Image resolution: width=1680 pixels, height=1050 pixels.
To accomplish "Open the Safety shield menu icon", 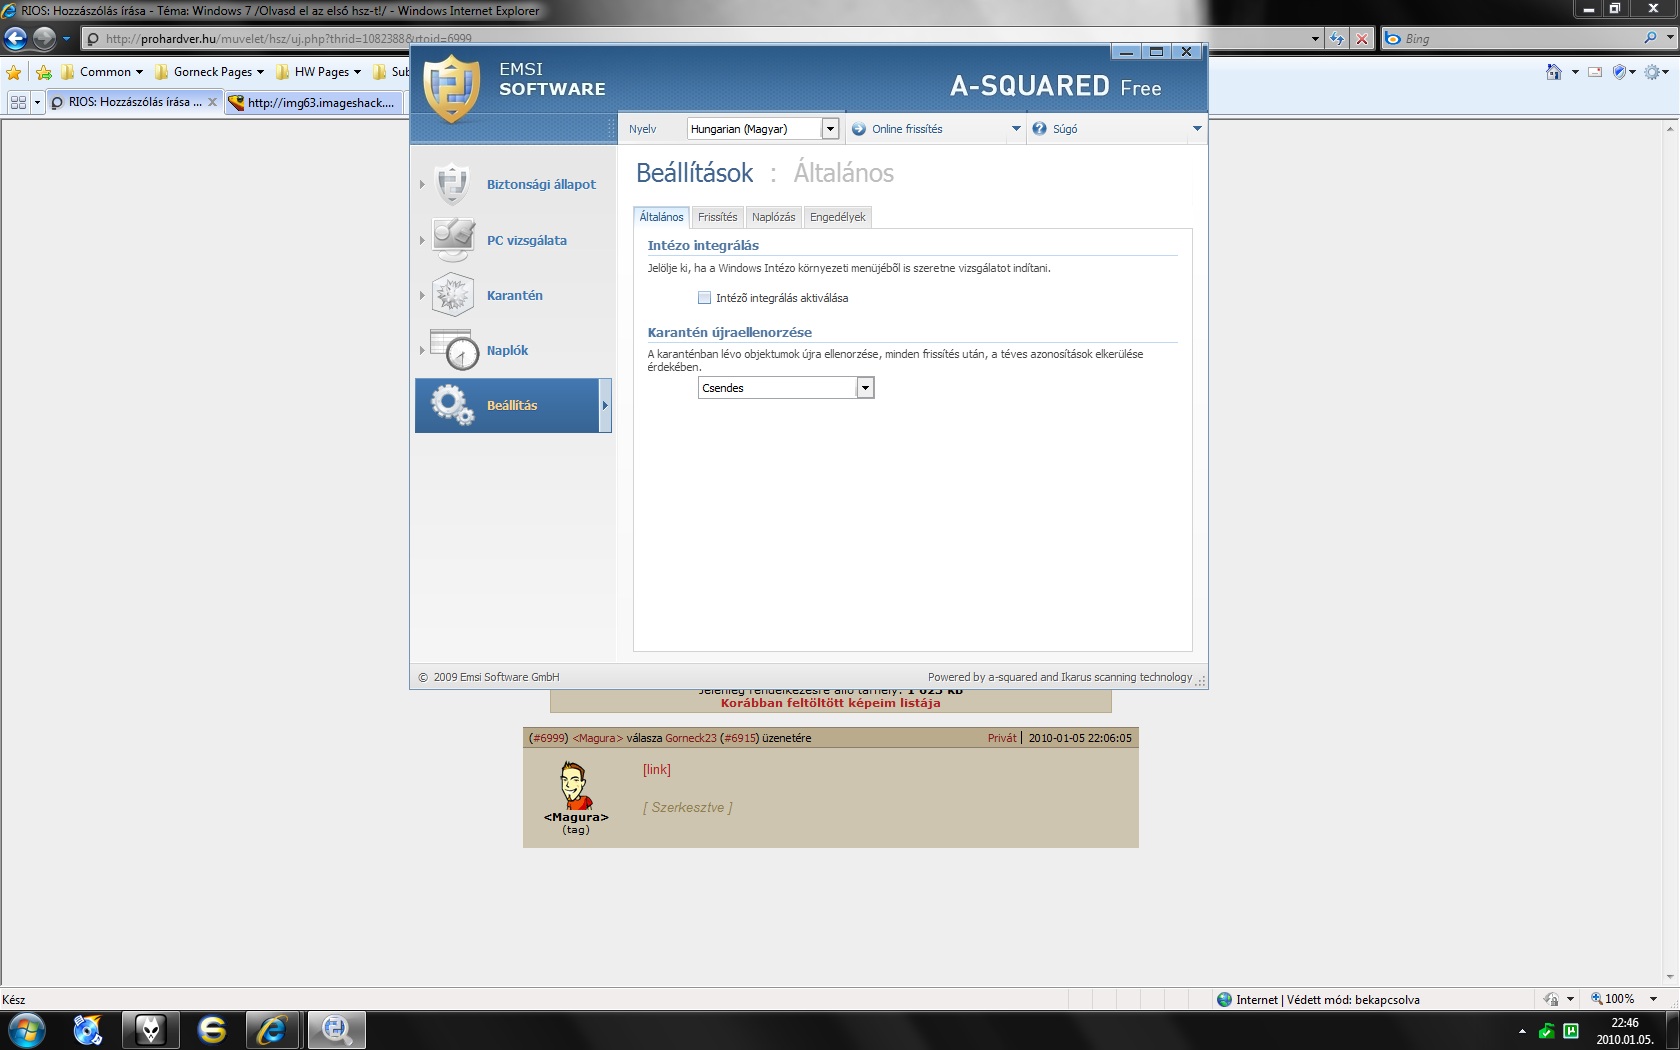I will 1619,72.
